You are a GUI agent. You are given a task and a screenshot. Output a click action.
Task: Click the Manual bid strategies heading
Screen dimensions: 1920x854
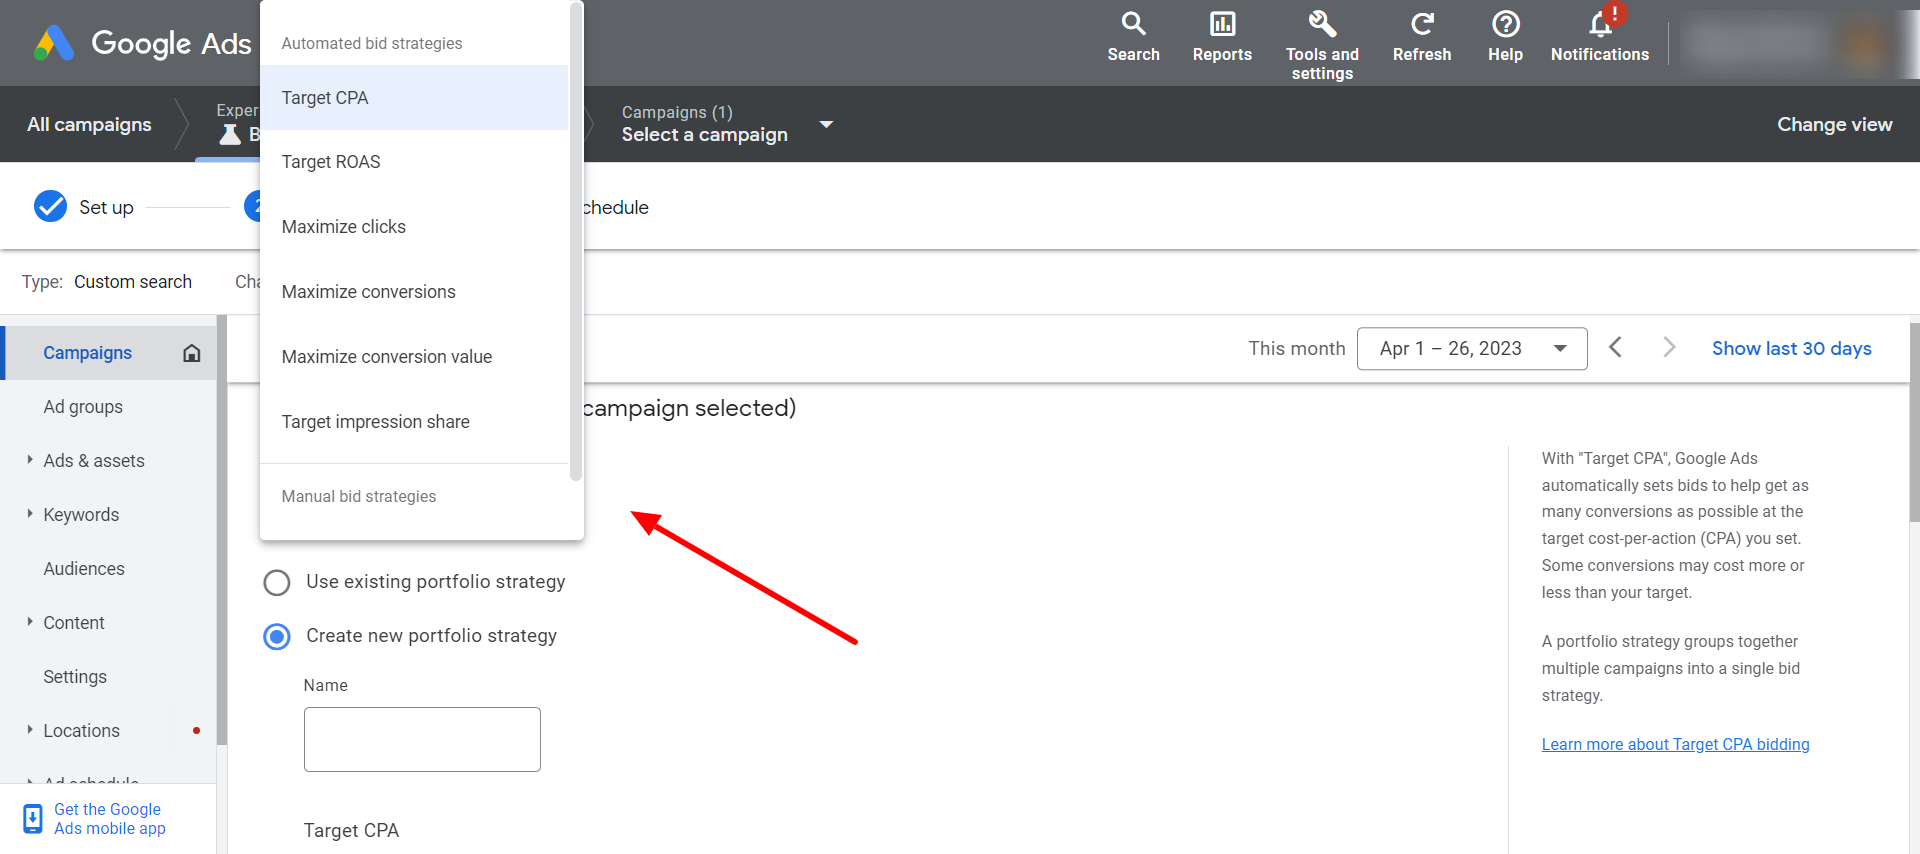click(359, 496)
